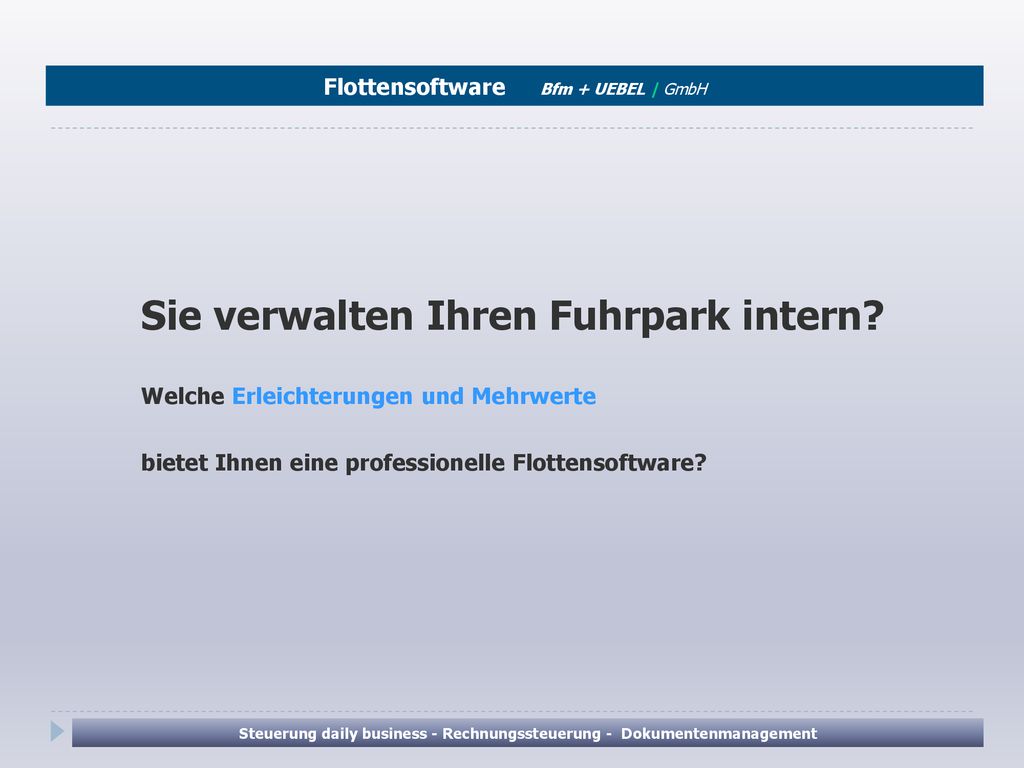Viewport: 1024px width, 768px height.
Task: Click line 'bietet Ihnen eine professionelle Flottensoftware?'
Action: (424, 463)
